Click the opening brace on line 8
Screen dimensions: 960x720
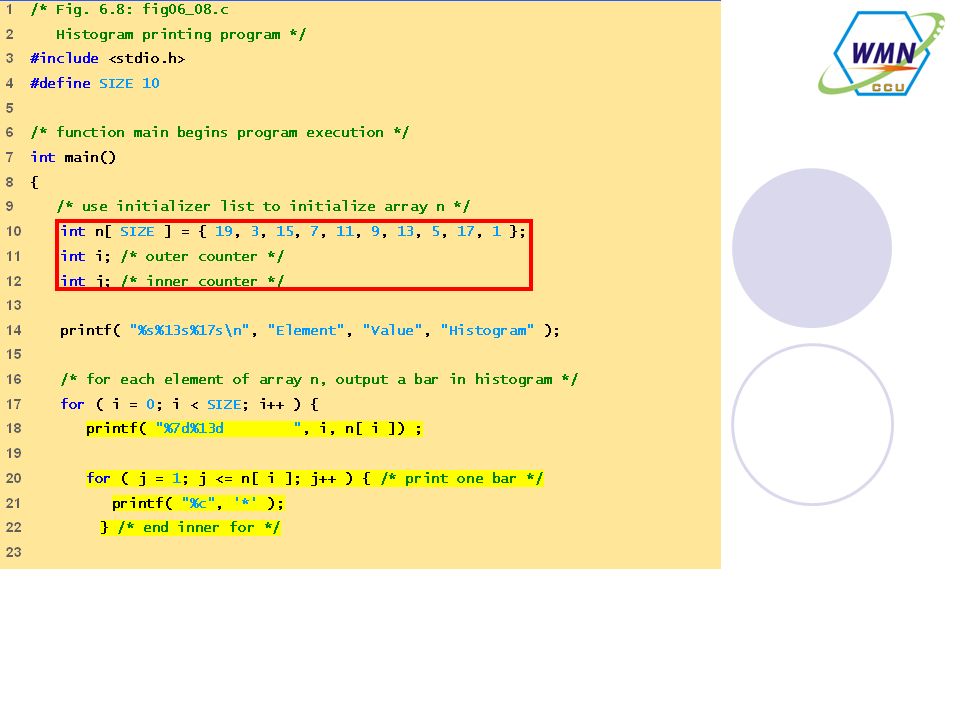coord(34,182)
